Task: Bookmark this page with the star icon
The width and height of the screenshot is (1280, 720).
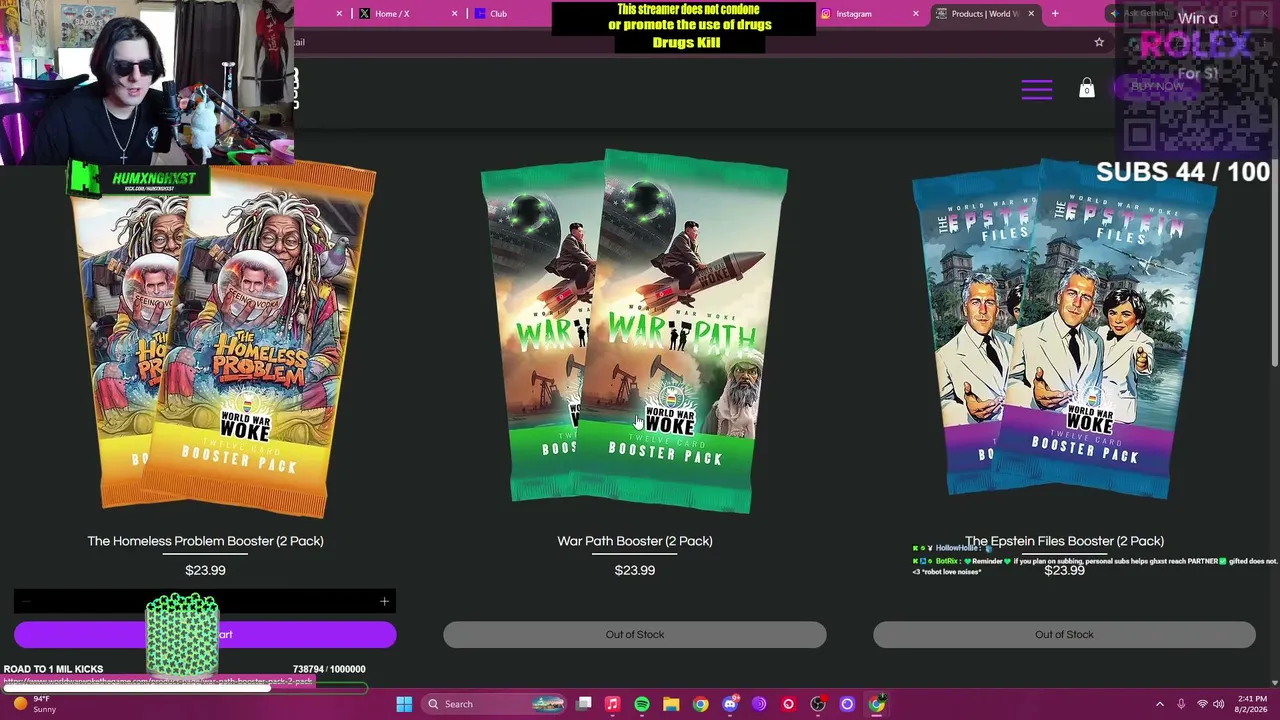Action: pos(1099,42)
